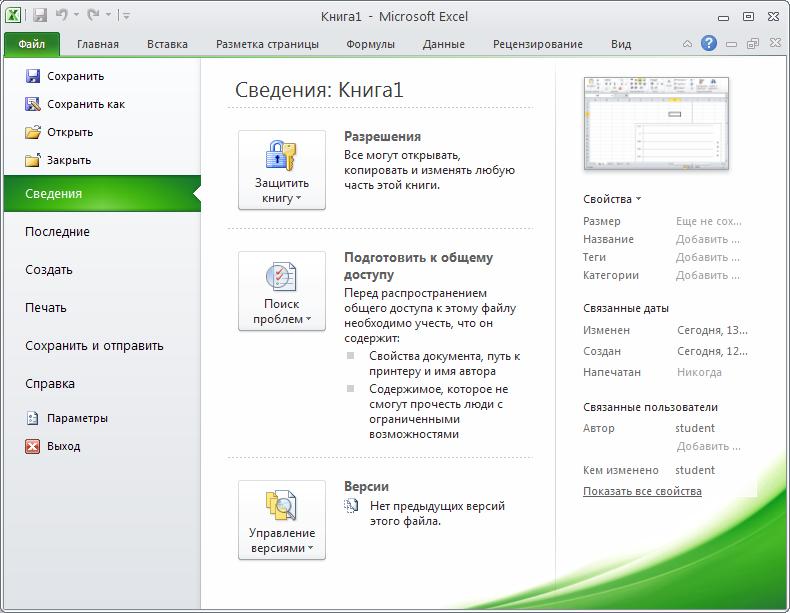Image resolution: width=790 pixels, height=613 pixels.
Task: Open the Разметка страницы tab
Action: (267, 44)
